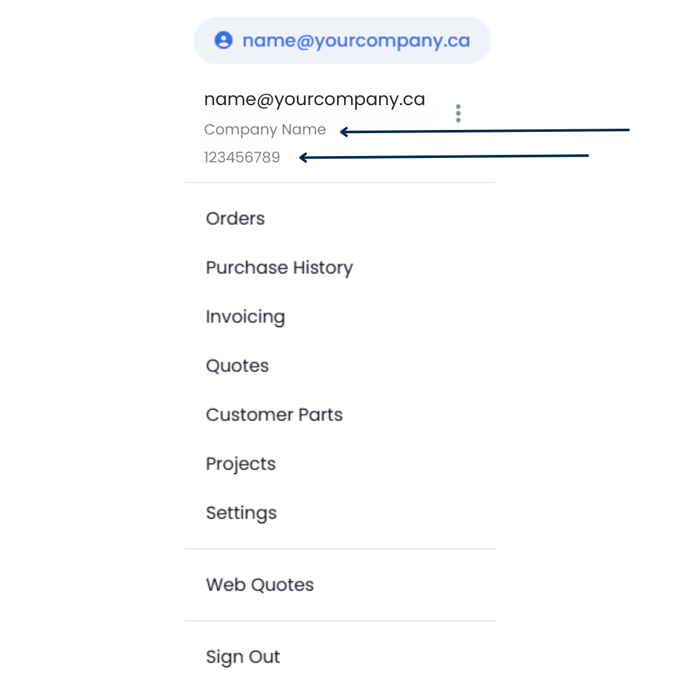
Task: Select the email address heading below the pill
Action: click(314, 99)
